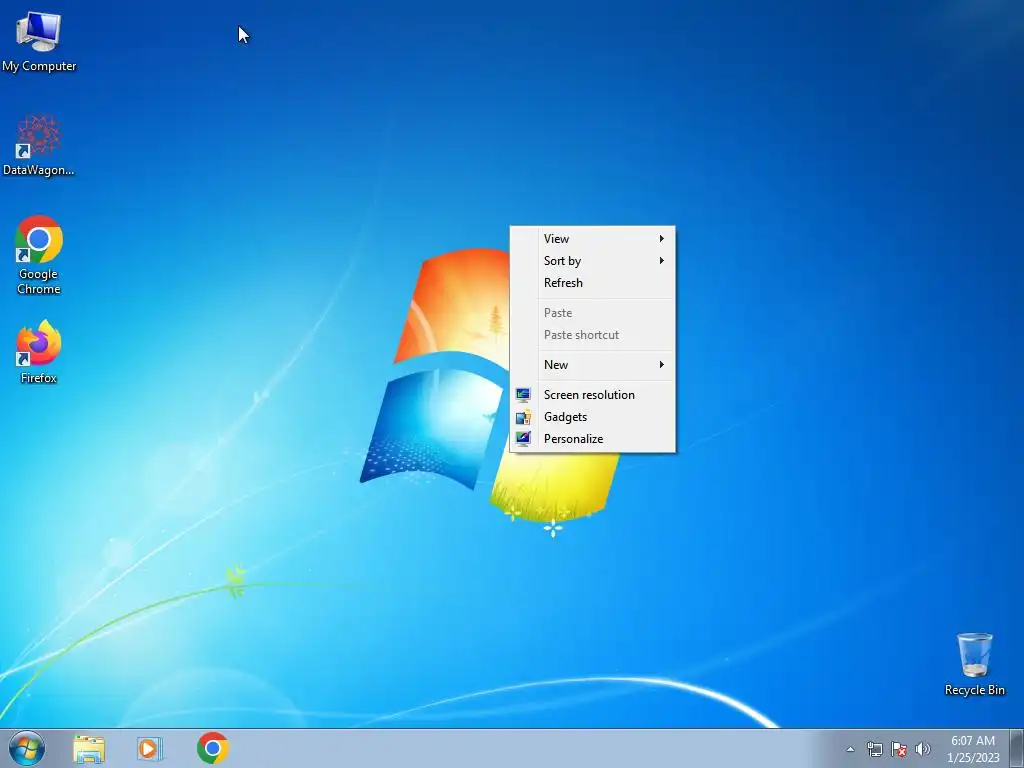Open the Windows Start menu orb

(27, 748)
